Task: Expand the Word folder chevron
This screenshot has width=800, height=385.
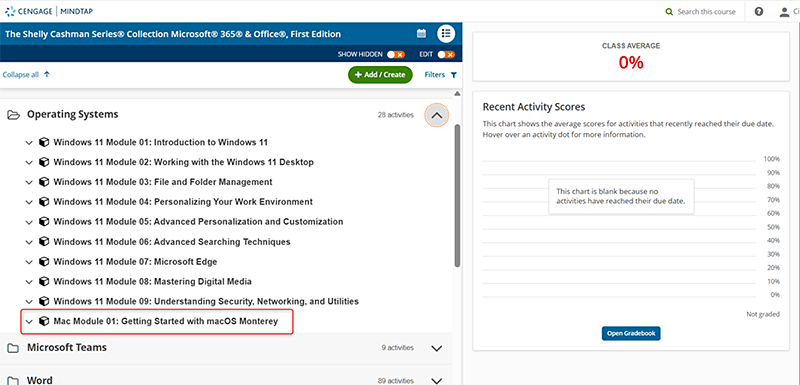Action: [436, 381]
